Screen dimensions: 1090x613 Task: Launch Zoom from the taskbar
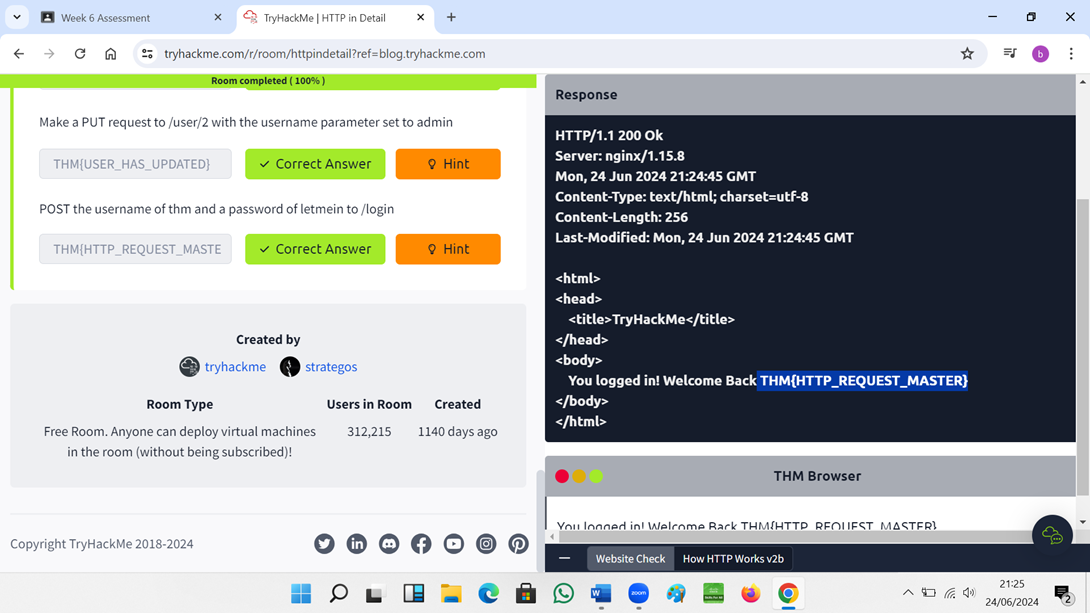(638, 593)
